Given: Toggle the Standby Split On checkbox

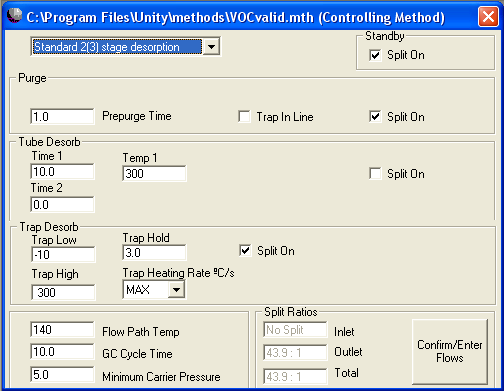Looking at the screenshot, I should pos(375,55).
